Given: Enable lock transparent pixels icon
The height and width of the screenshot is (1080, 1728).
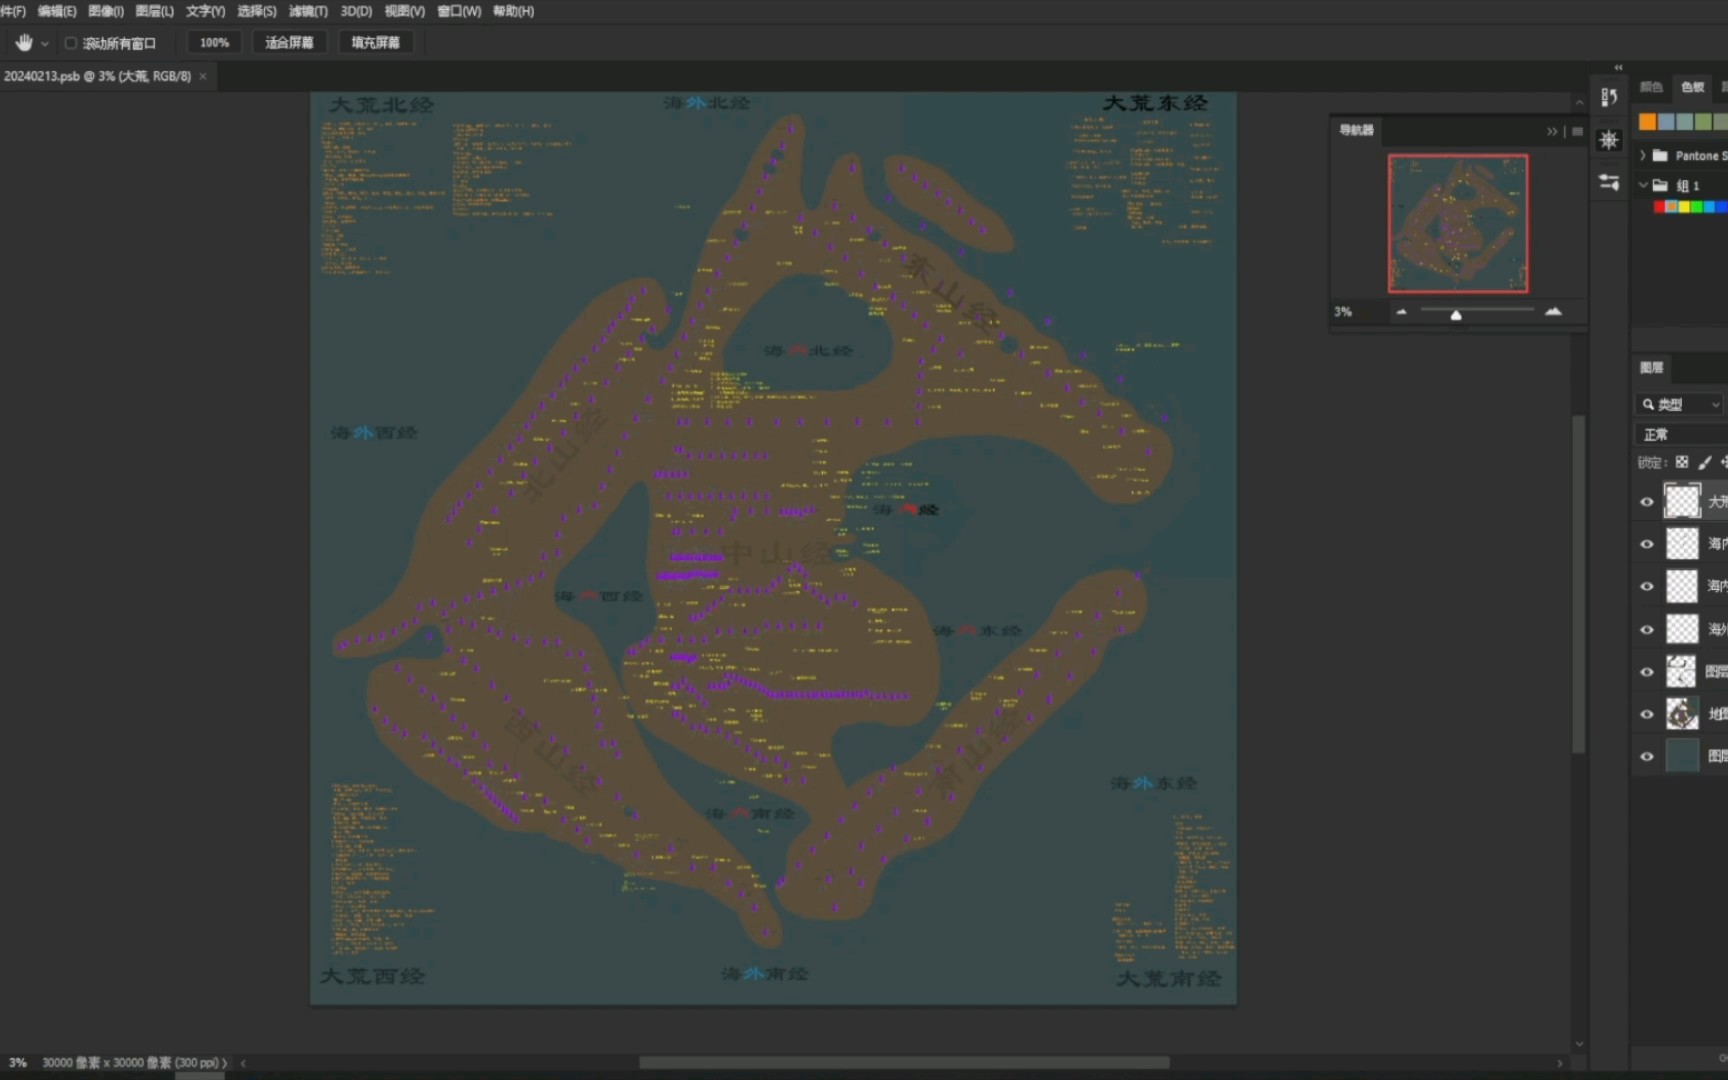Looking at the screenshot, I should [1682, 462].
